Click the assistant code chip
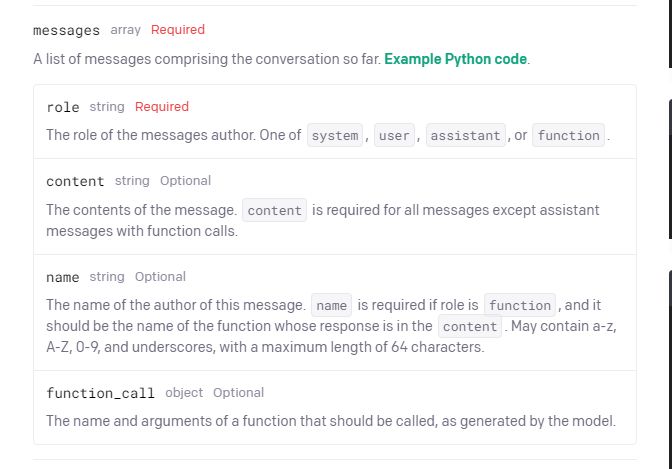The width and height of the screenshot is (672, 469). [465, 136]
